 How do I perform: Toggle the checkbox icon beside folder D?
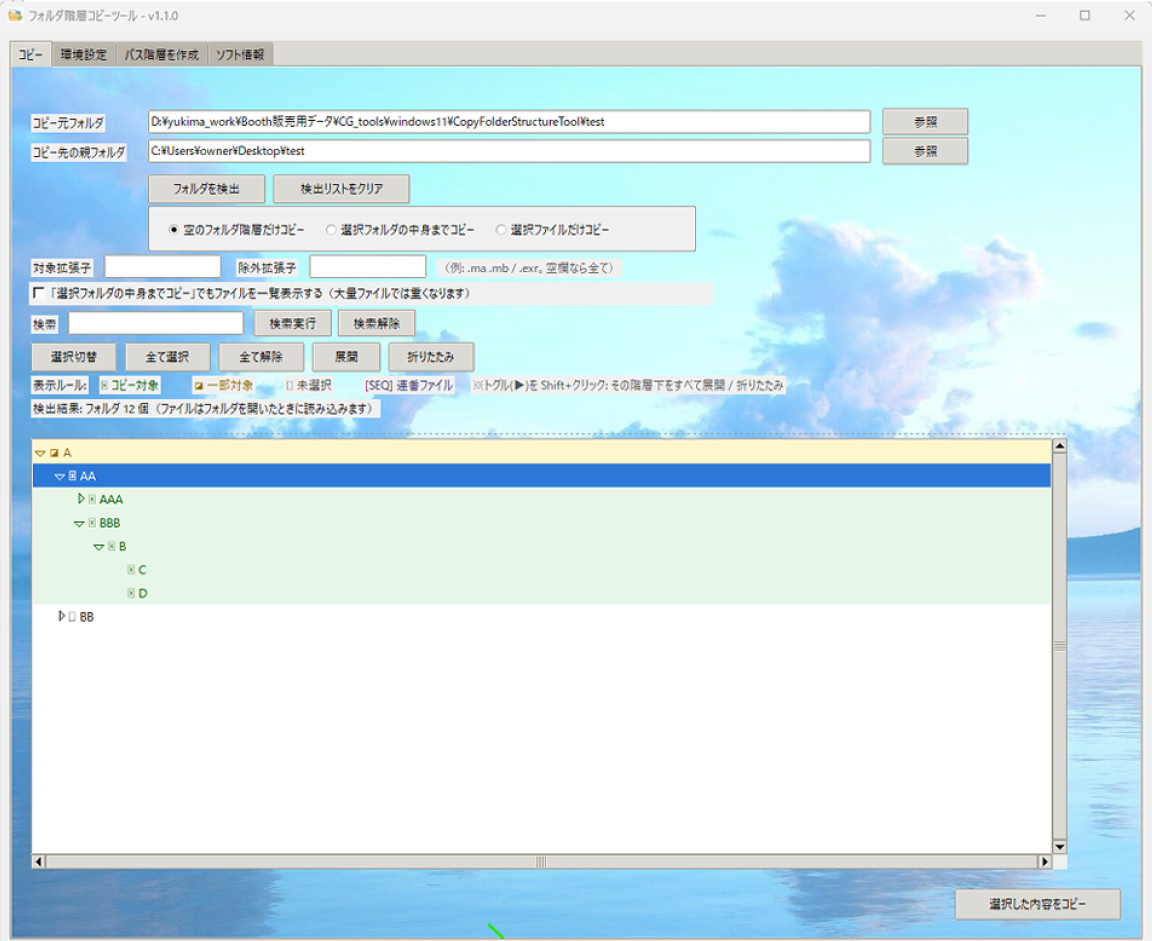pos(131,594)
